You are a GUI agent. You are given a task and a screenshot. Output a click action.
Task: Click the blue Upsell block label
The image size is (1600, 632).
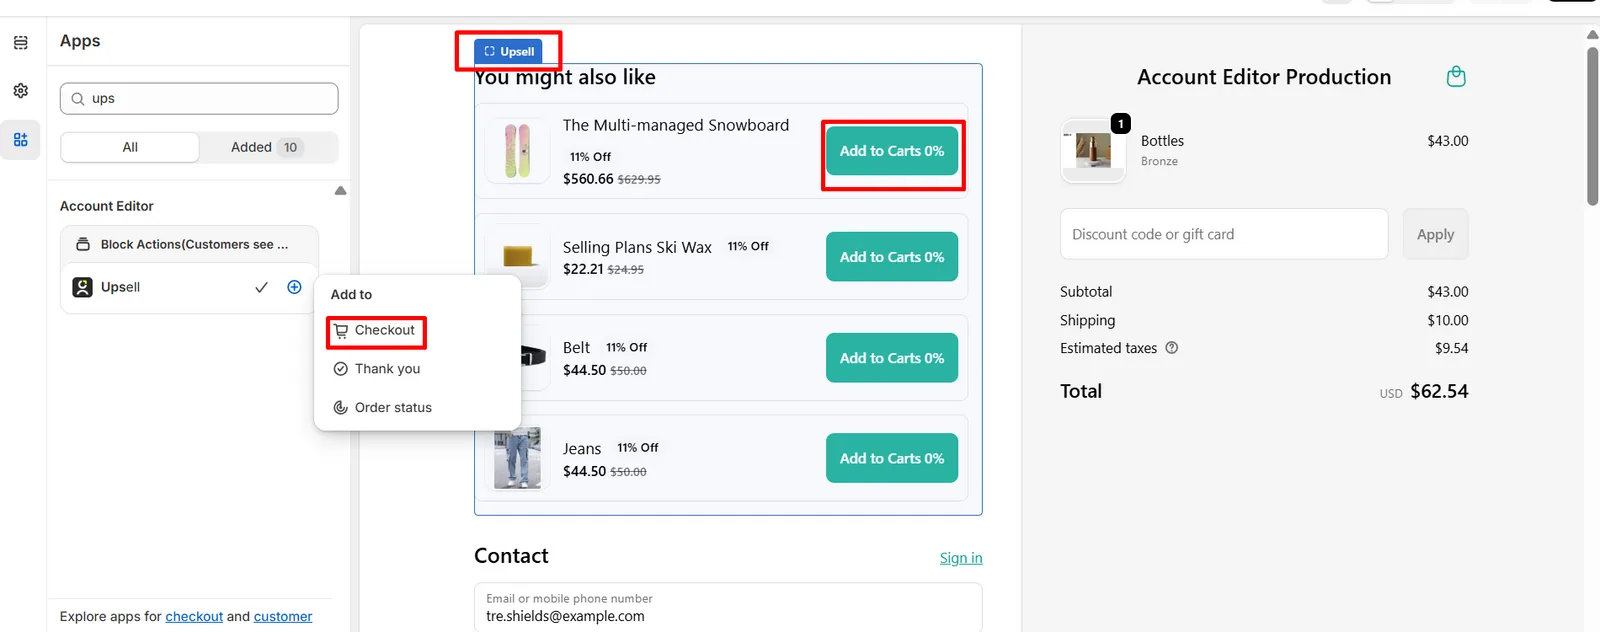pyautogui.click(x=509, y=51)
